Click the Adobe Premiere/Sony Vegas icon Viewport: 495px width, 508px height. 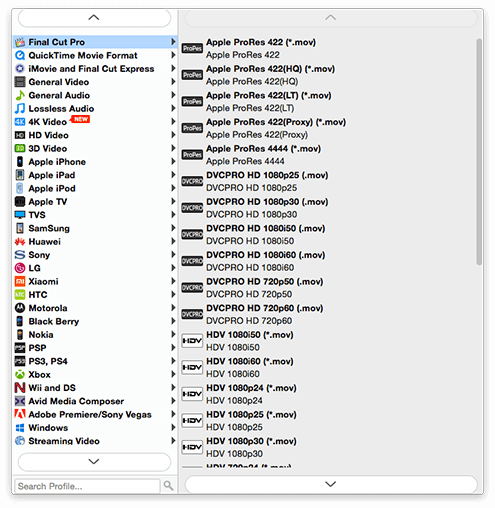20,414
